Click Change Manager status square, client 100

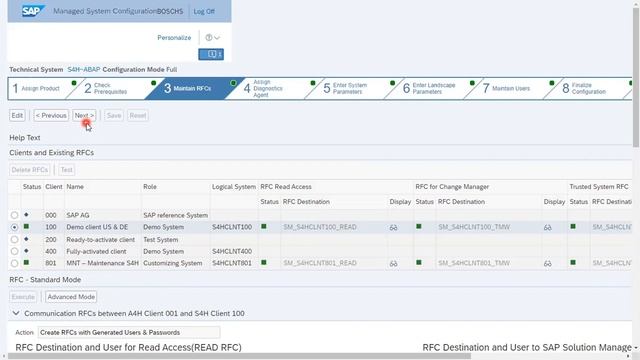tap(419, 226)
